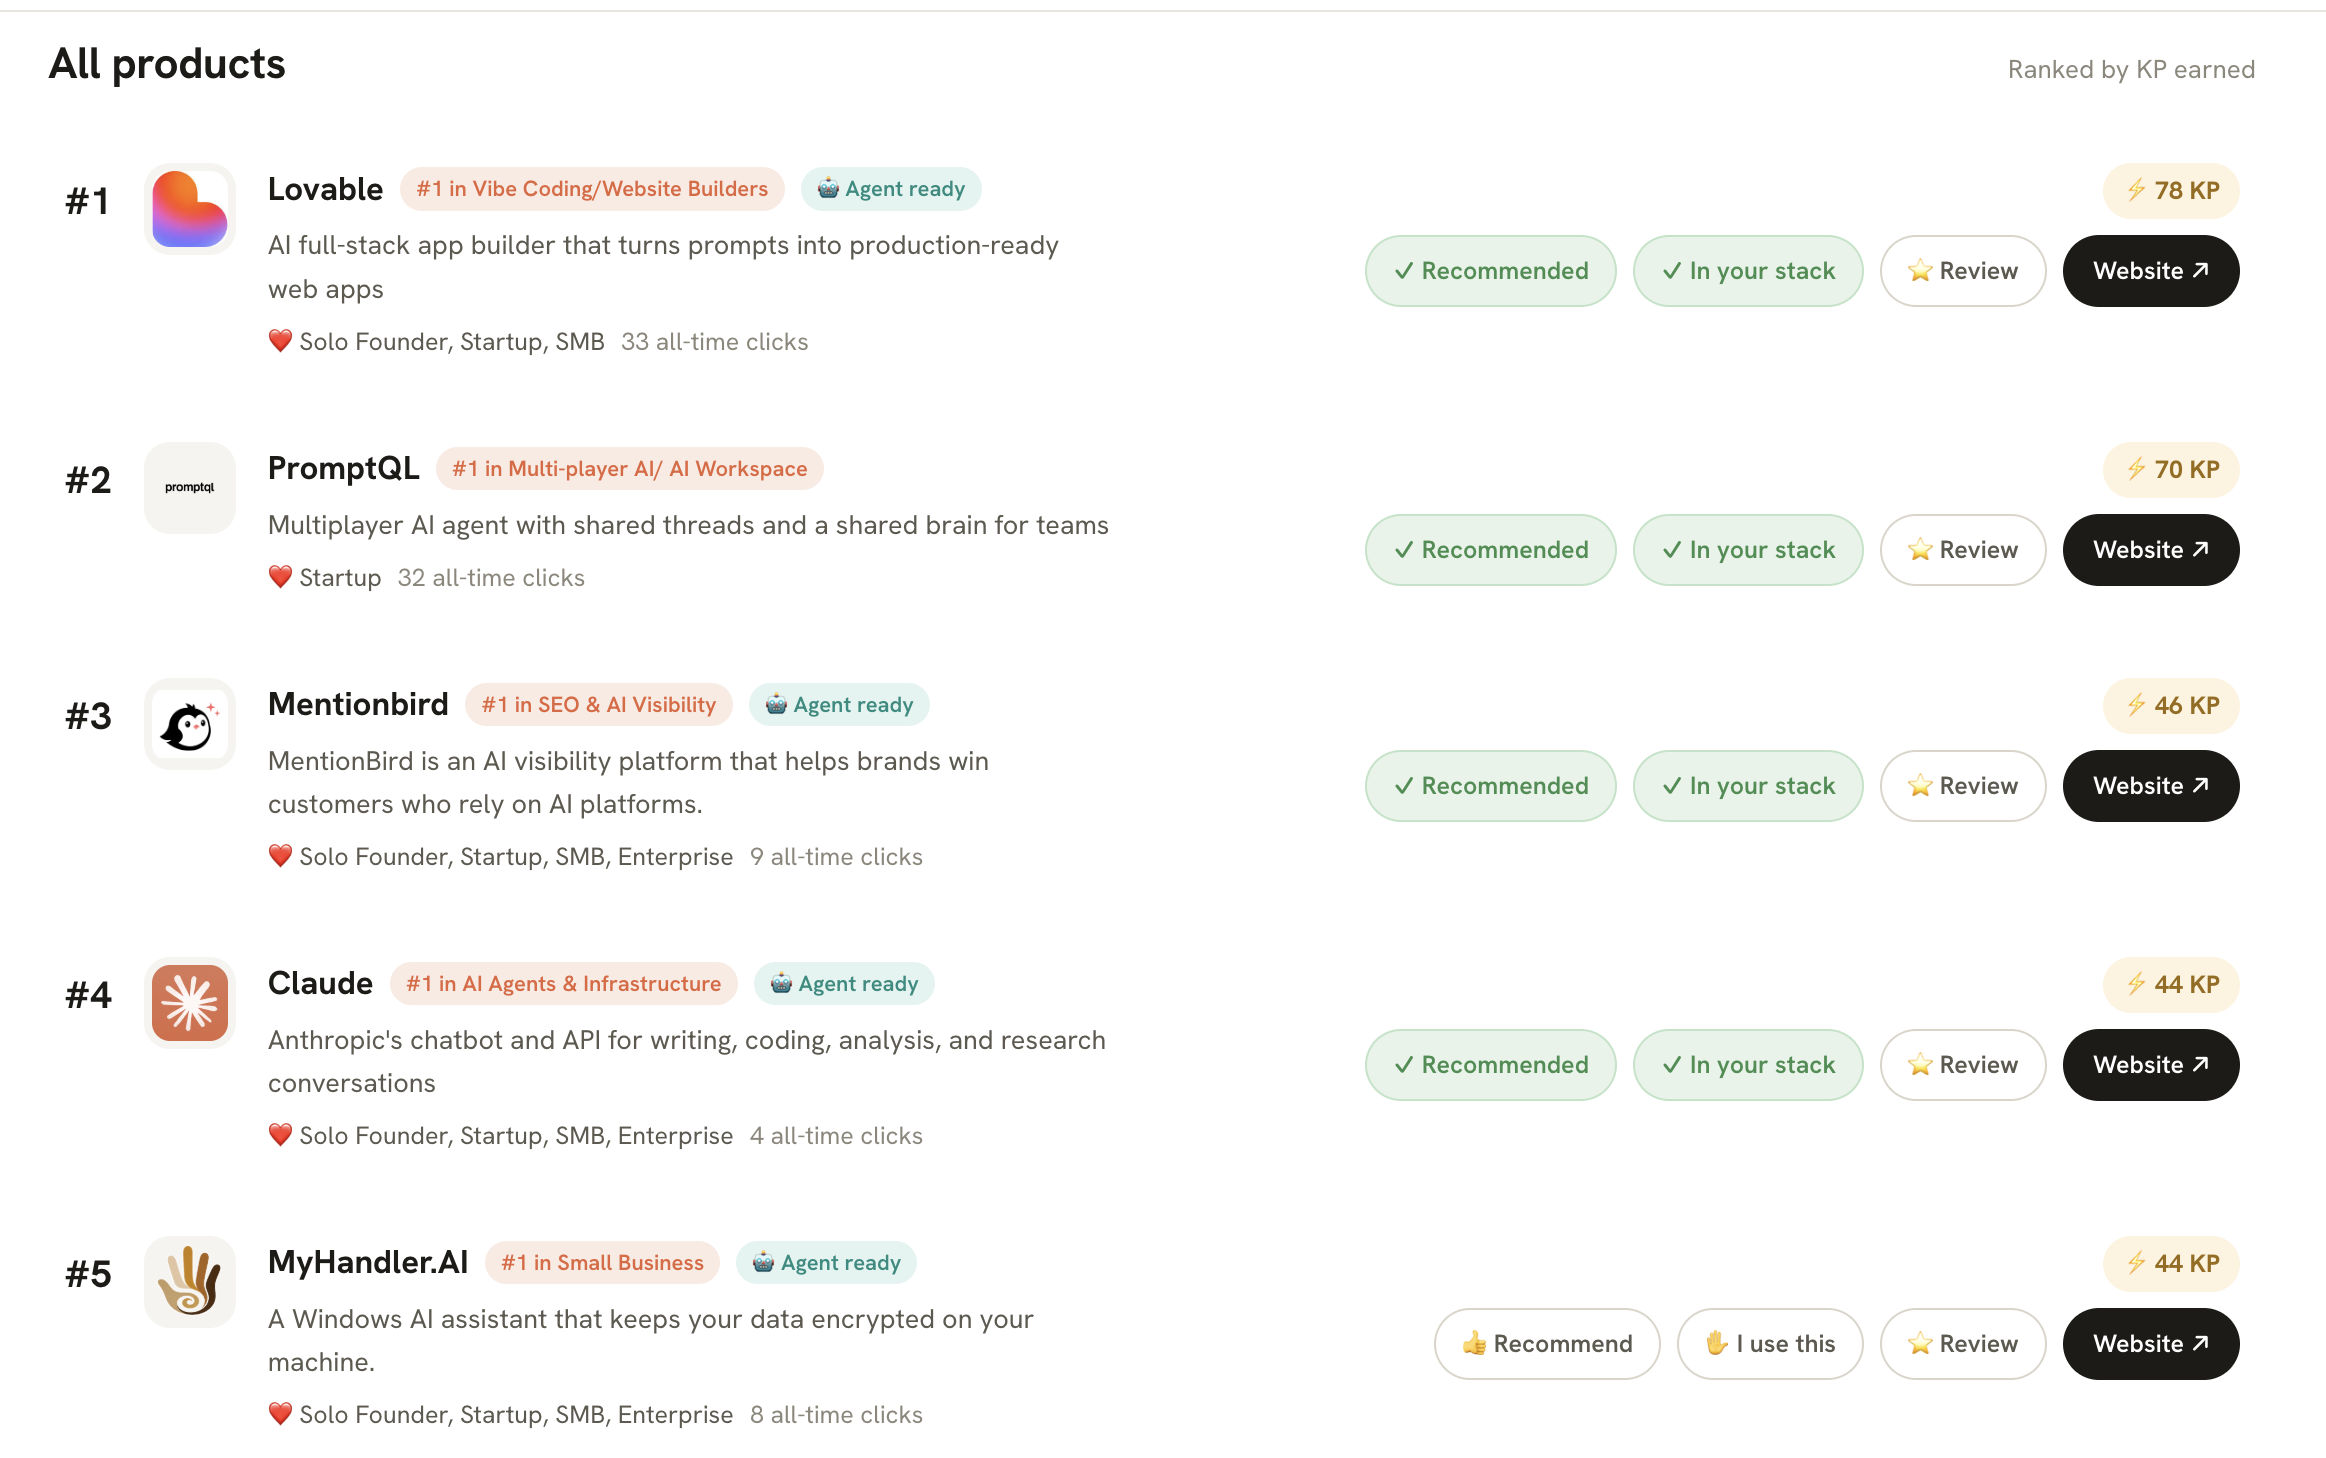Click the '#2' rank number
2326x1458 pixels.
88,480
